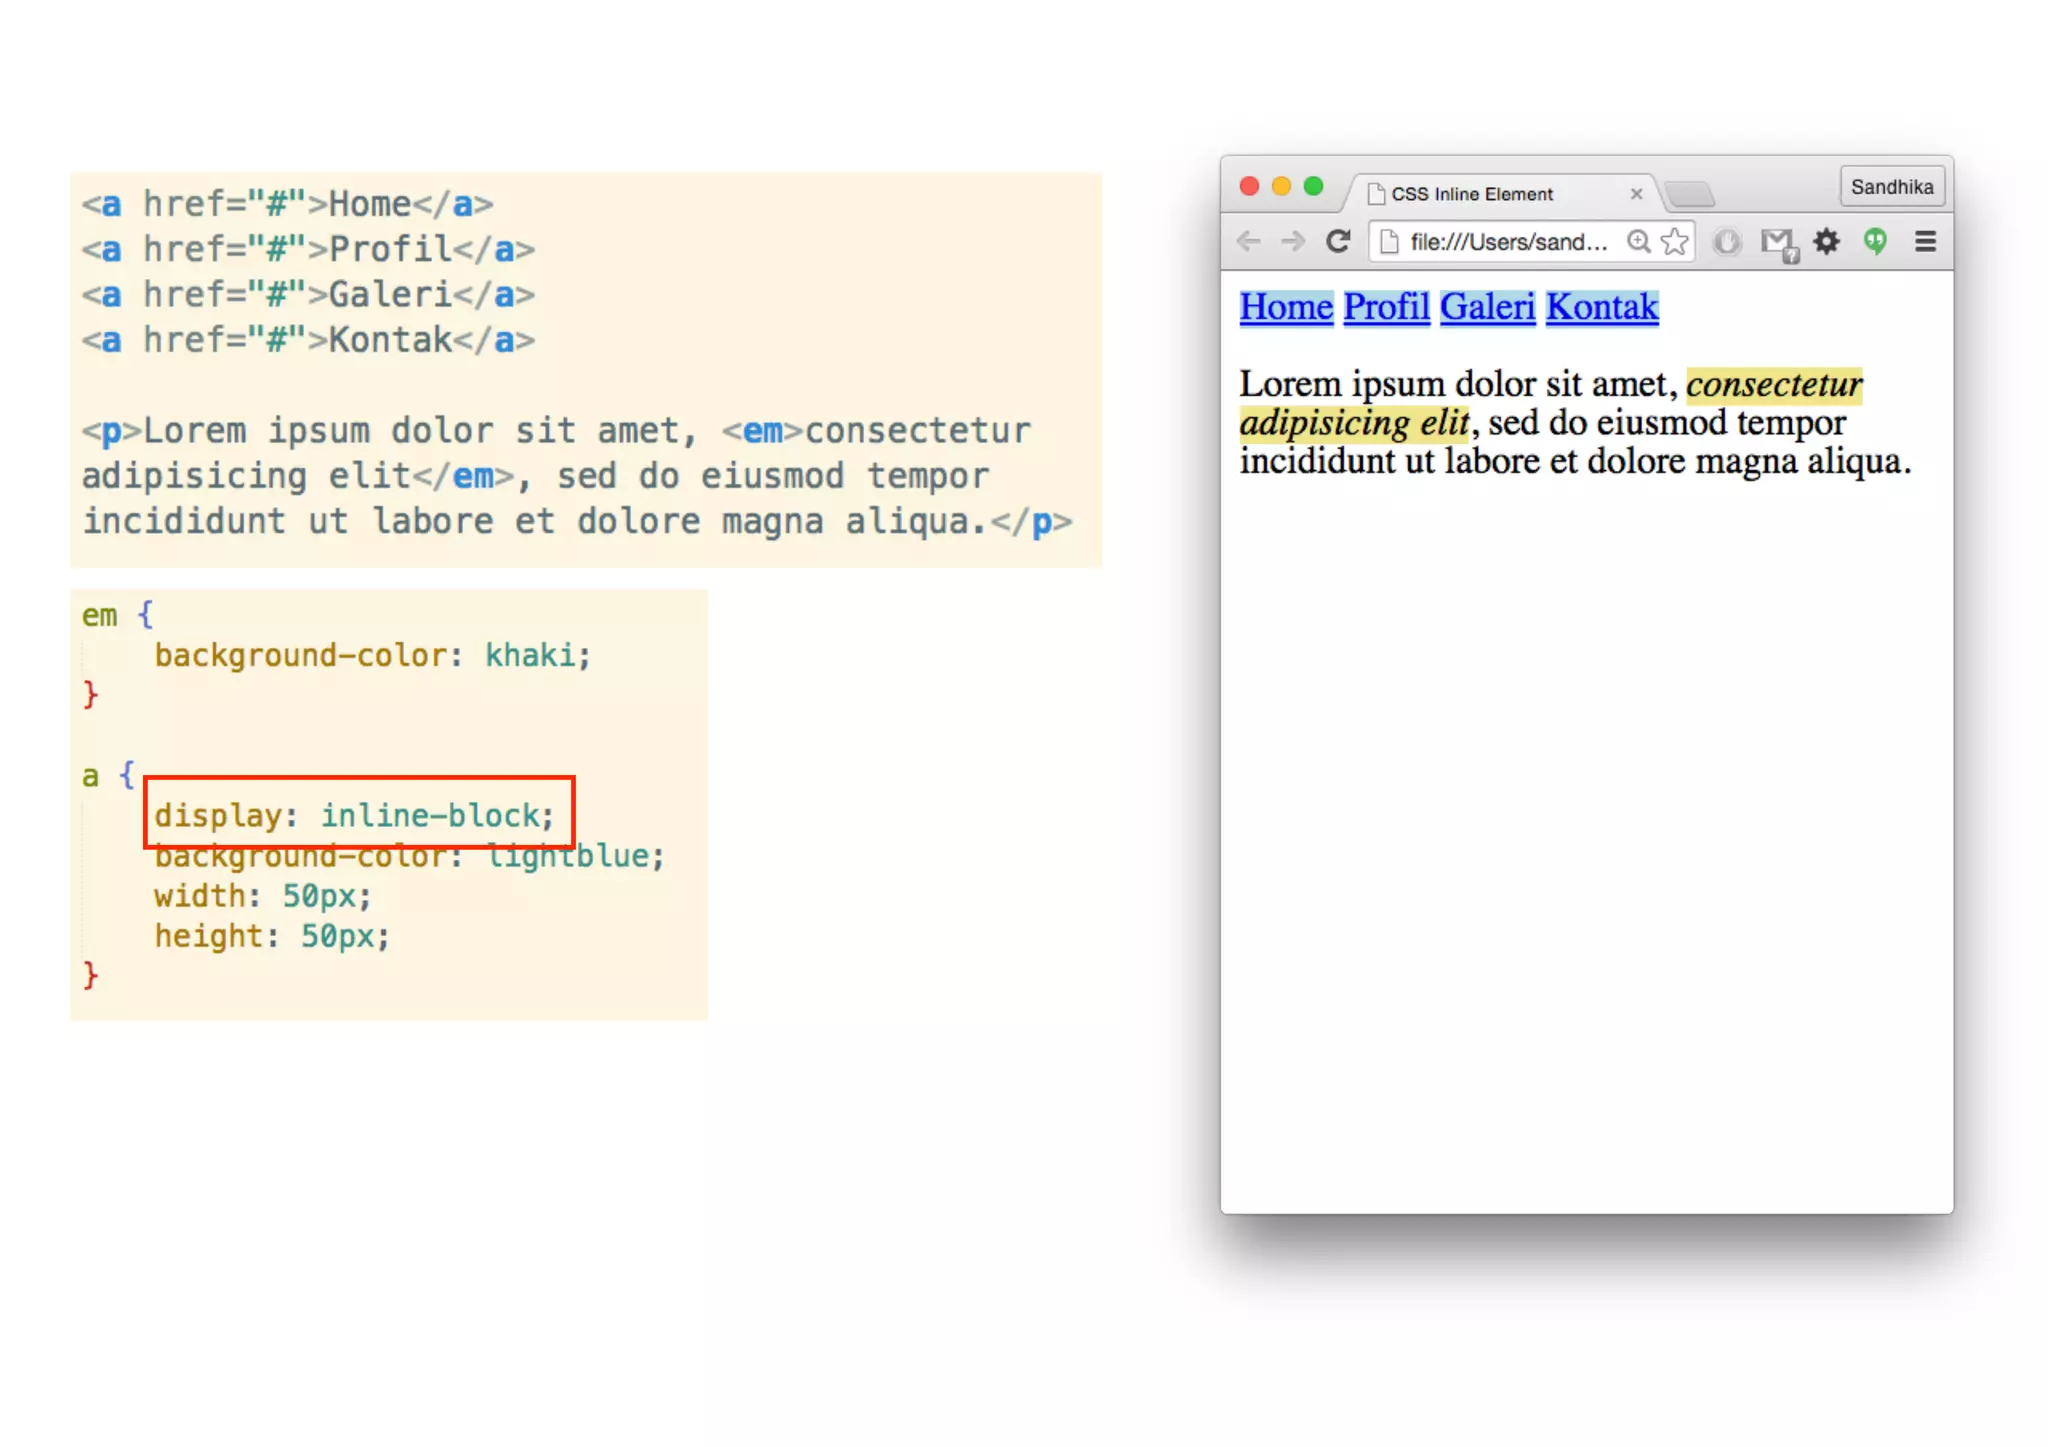Click the highlighted display: inline-block code line
This screenshot has height=1447, width=2048.
click(x=354, y=815)
